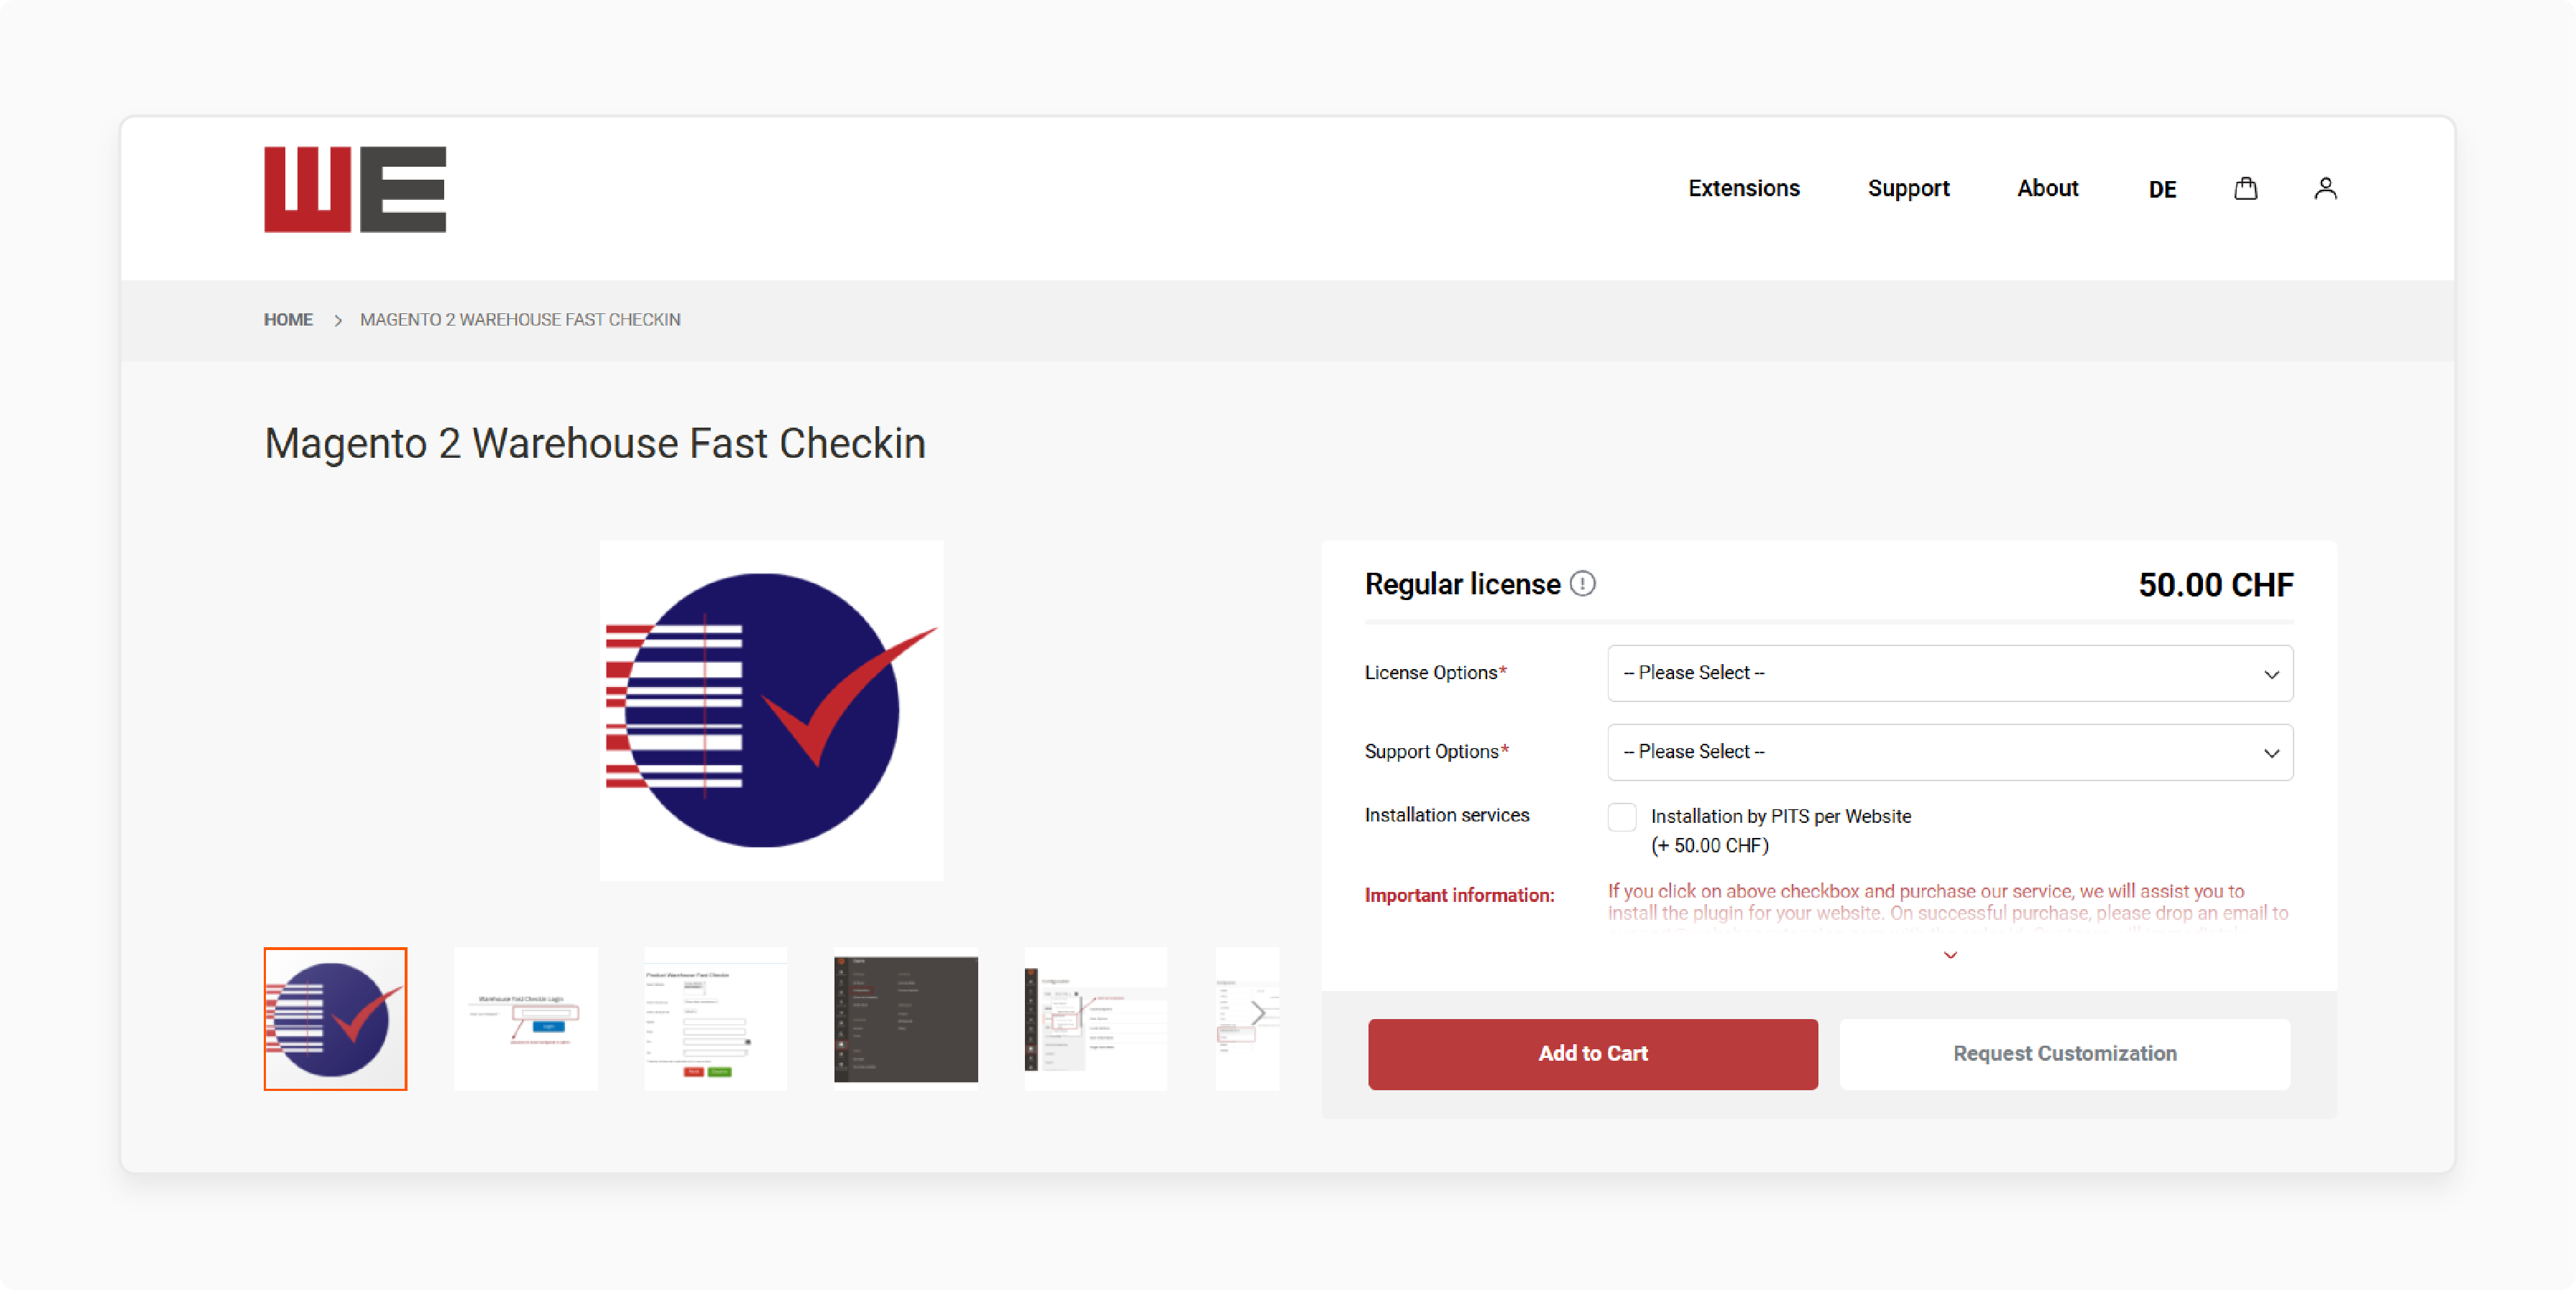
Task: Click the 'Magento 2 Warehouse Fast Checkin' page title
Action: pyautogui.click(x=595, y=443)
